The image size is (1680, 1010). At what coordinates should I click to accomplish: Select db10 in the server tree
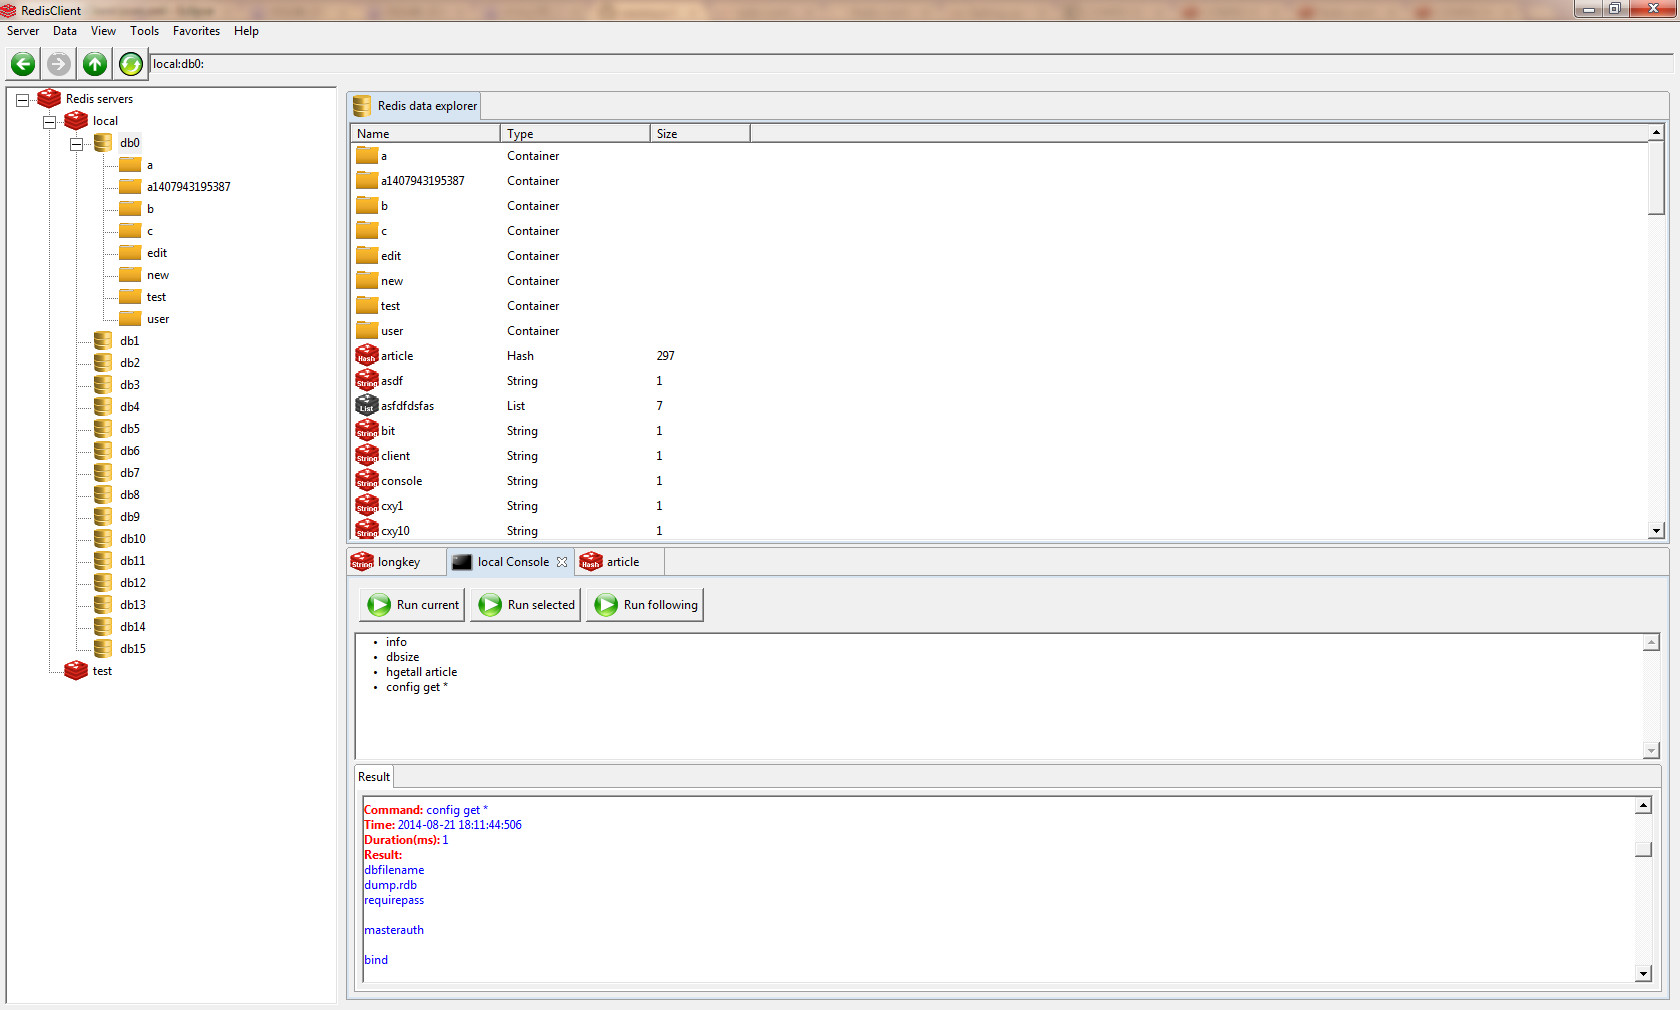coord(133,539)
